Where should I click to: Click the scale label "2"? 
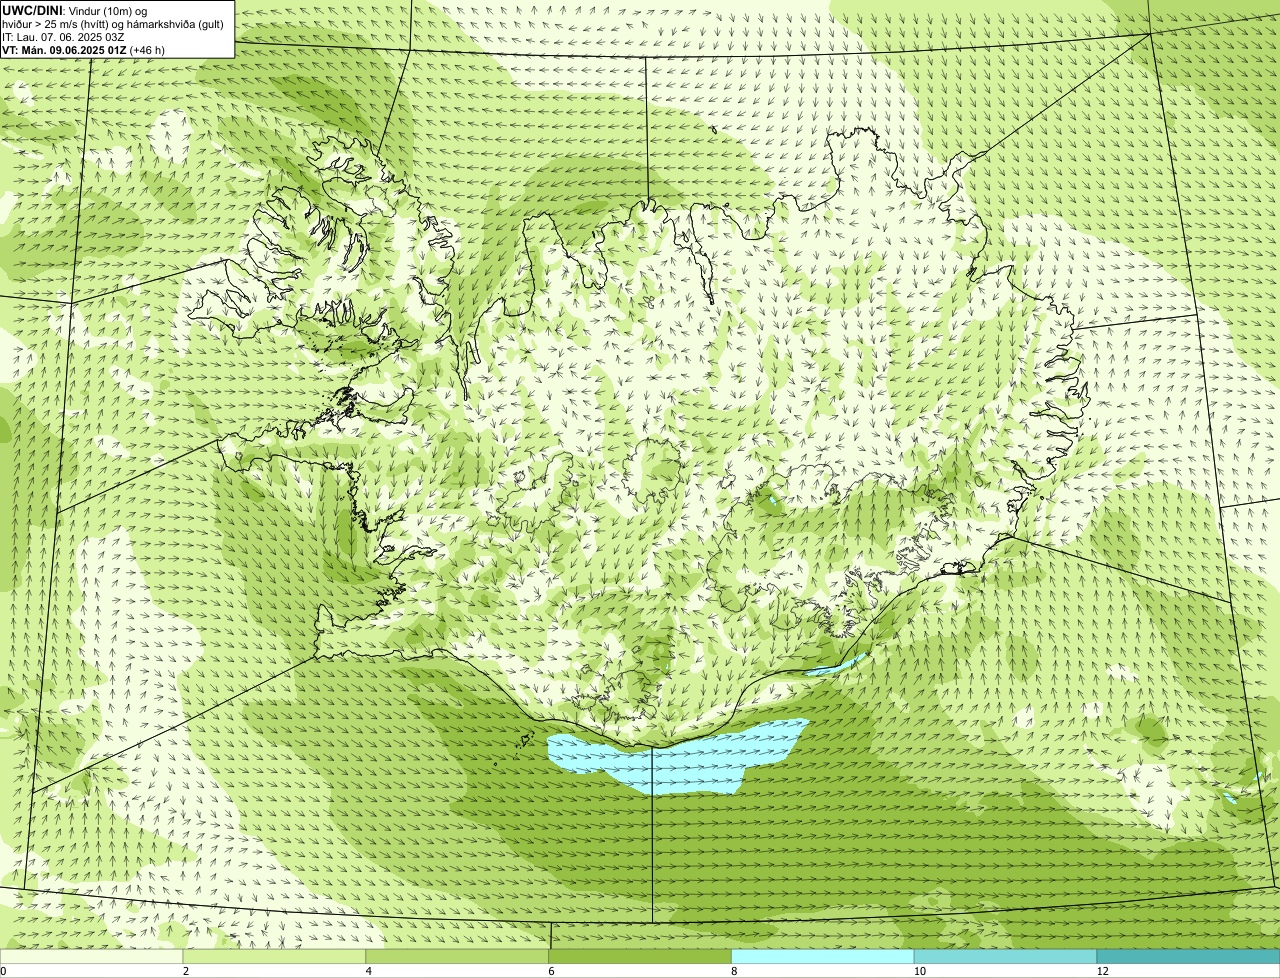pyautogui.click(x=186, y=971)
